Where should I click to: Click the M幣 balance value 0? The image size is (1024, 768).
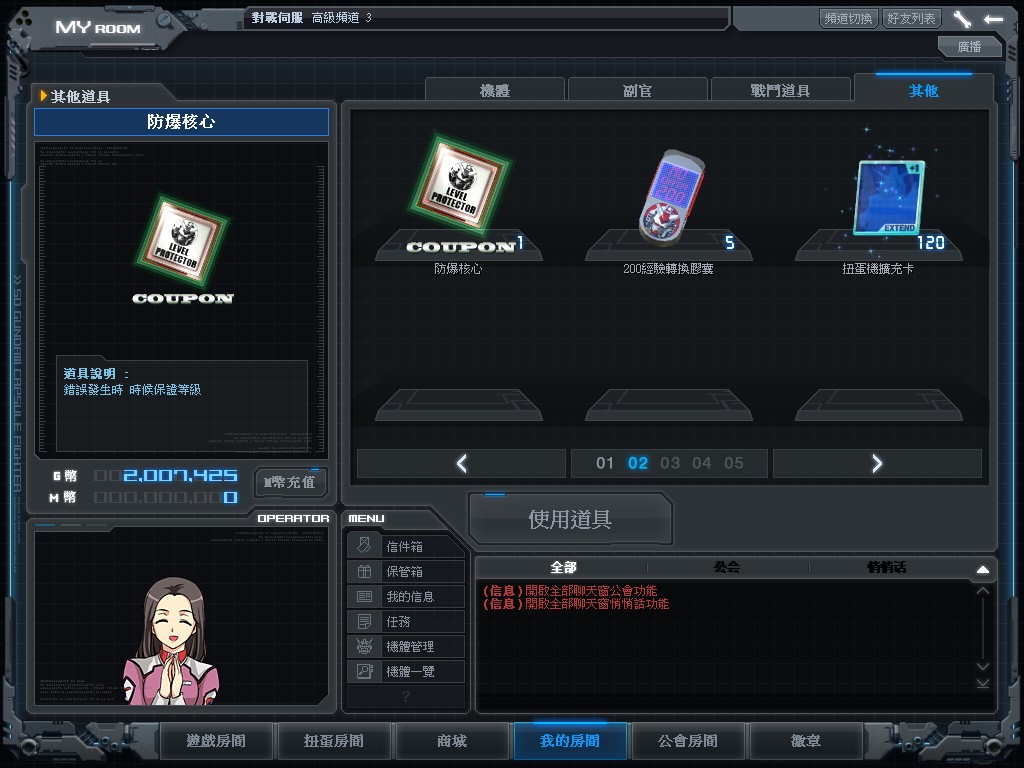[x=231, y=498]
